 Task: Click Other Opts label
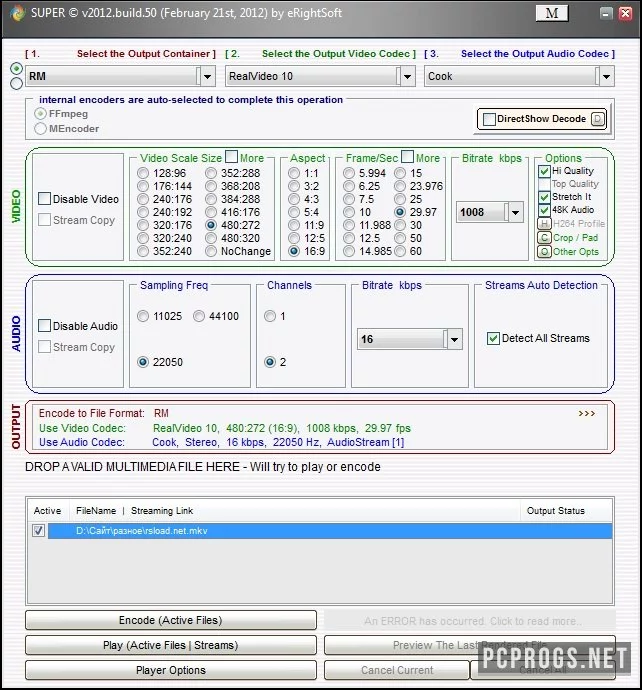coord(576,252)
